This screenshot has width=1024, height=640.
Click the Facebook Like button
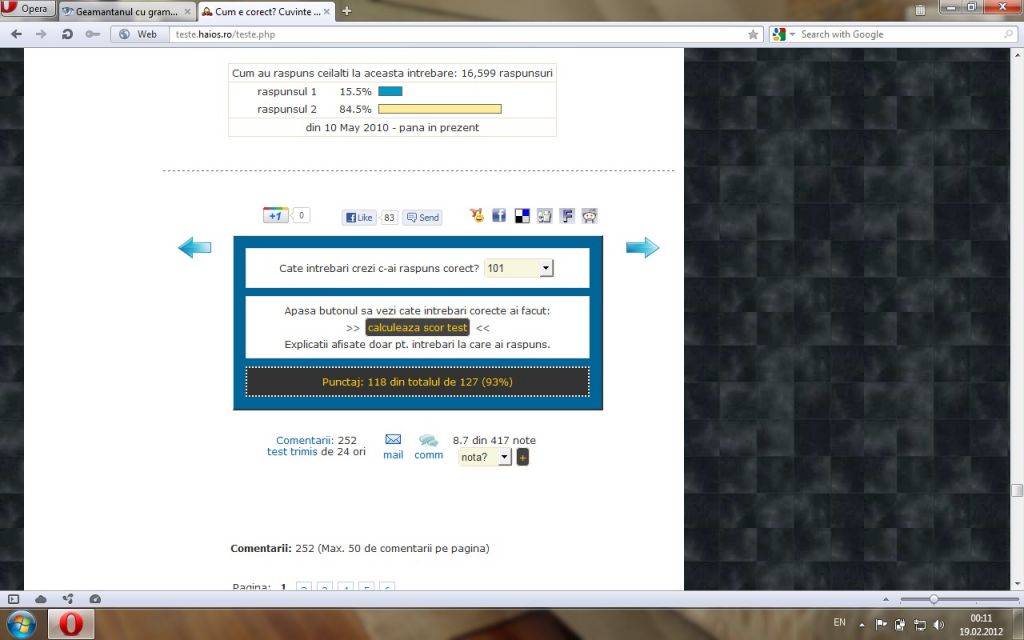[358, 217]
